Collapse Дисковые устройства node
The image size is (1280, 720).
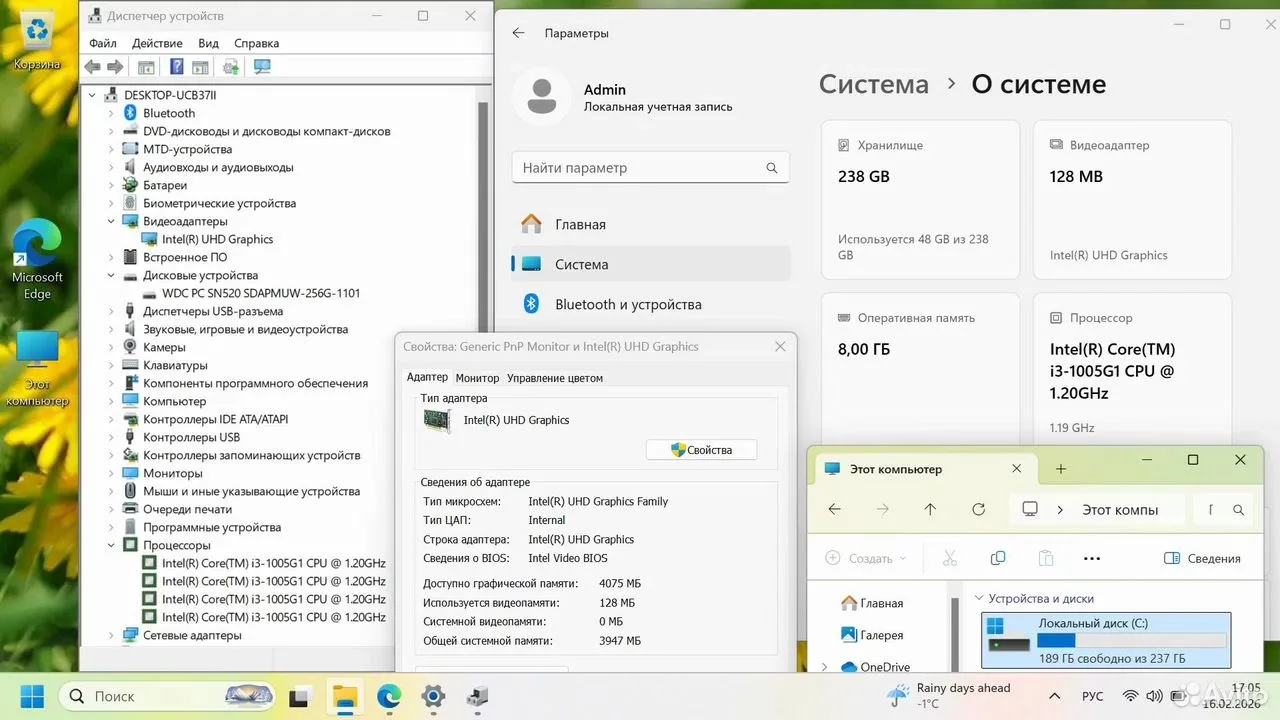point(111,275)
